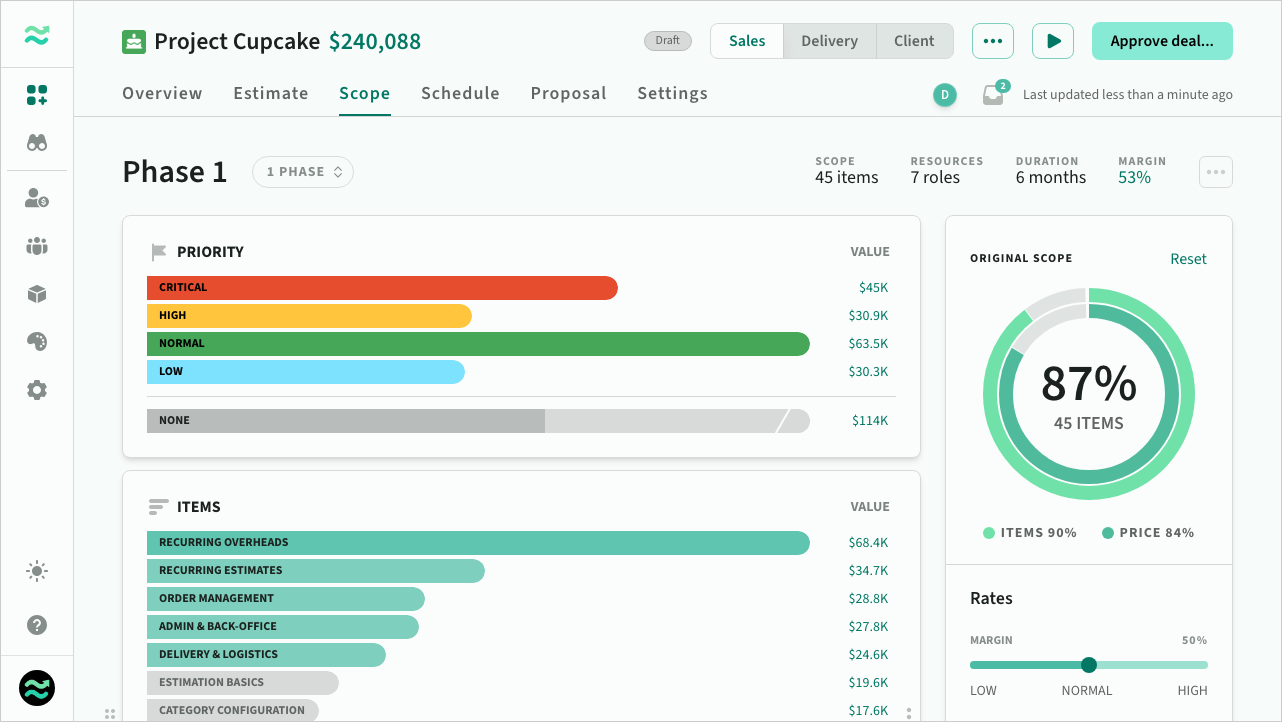Reset the original scope
The image size is (1282, 722).
pyautogui.click(x=1188, y=259)
